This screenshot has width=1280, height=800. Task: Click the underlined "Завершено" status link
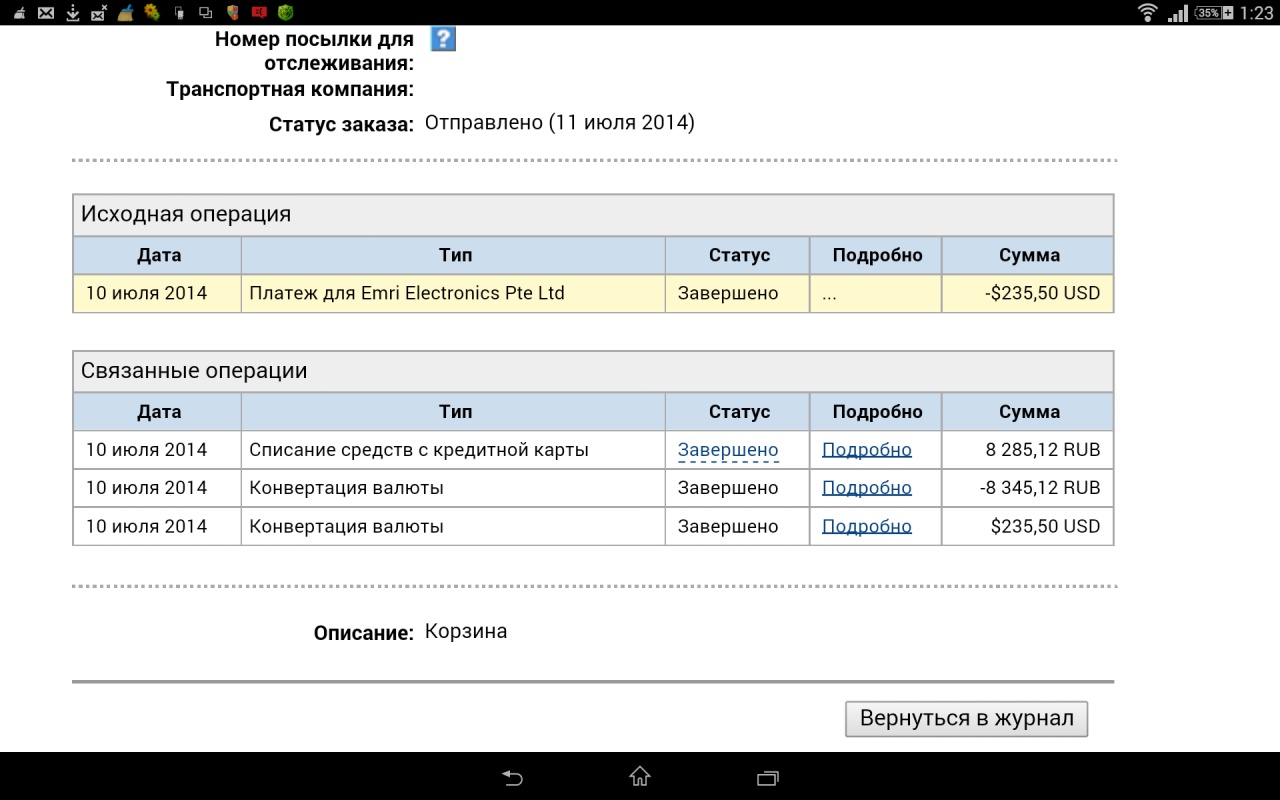(727, 450)
